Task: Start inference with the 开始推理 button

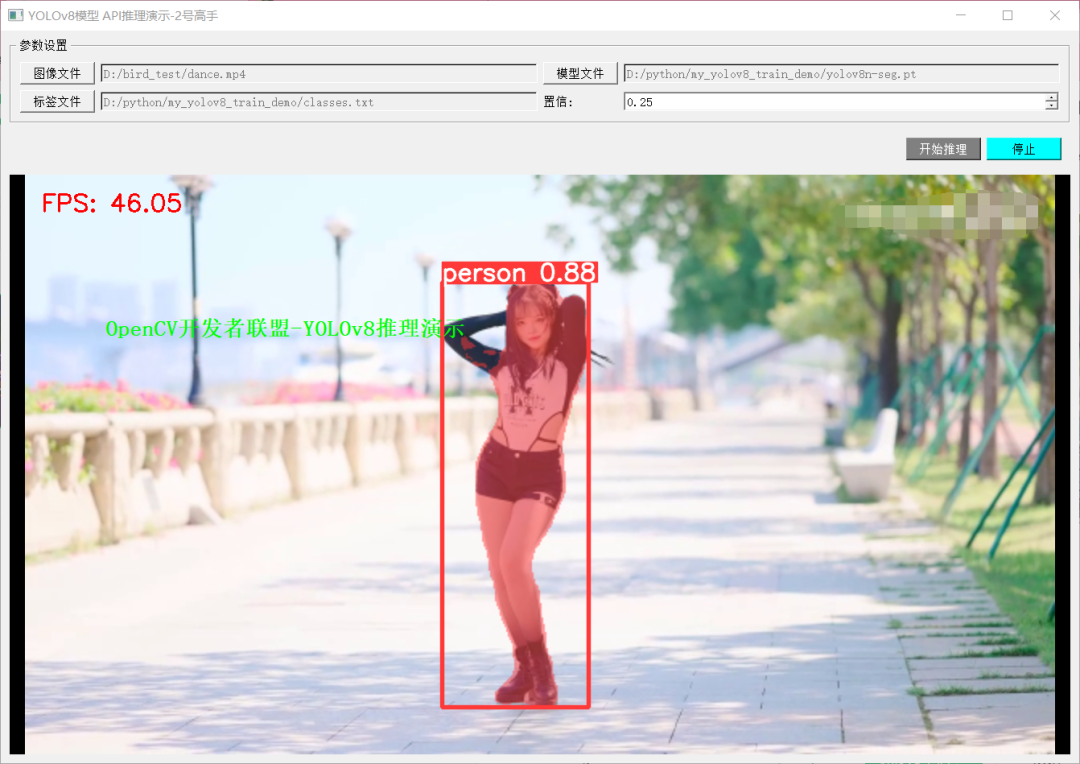Action: (943, 148)
